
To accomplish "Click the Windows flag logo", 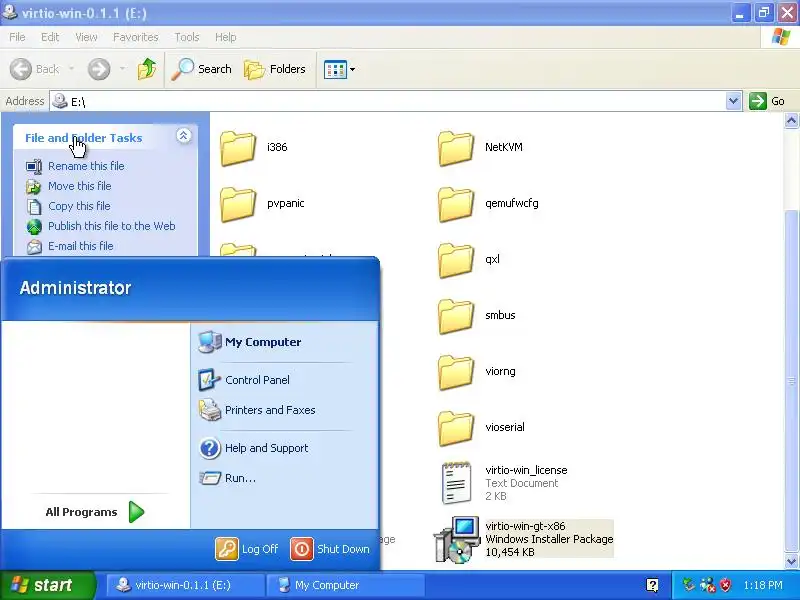I will tap(781, 37).
